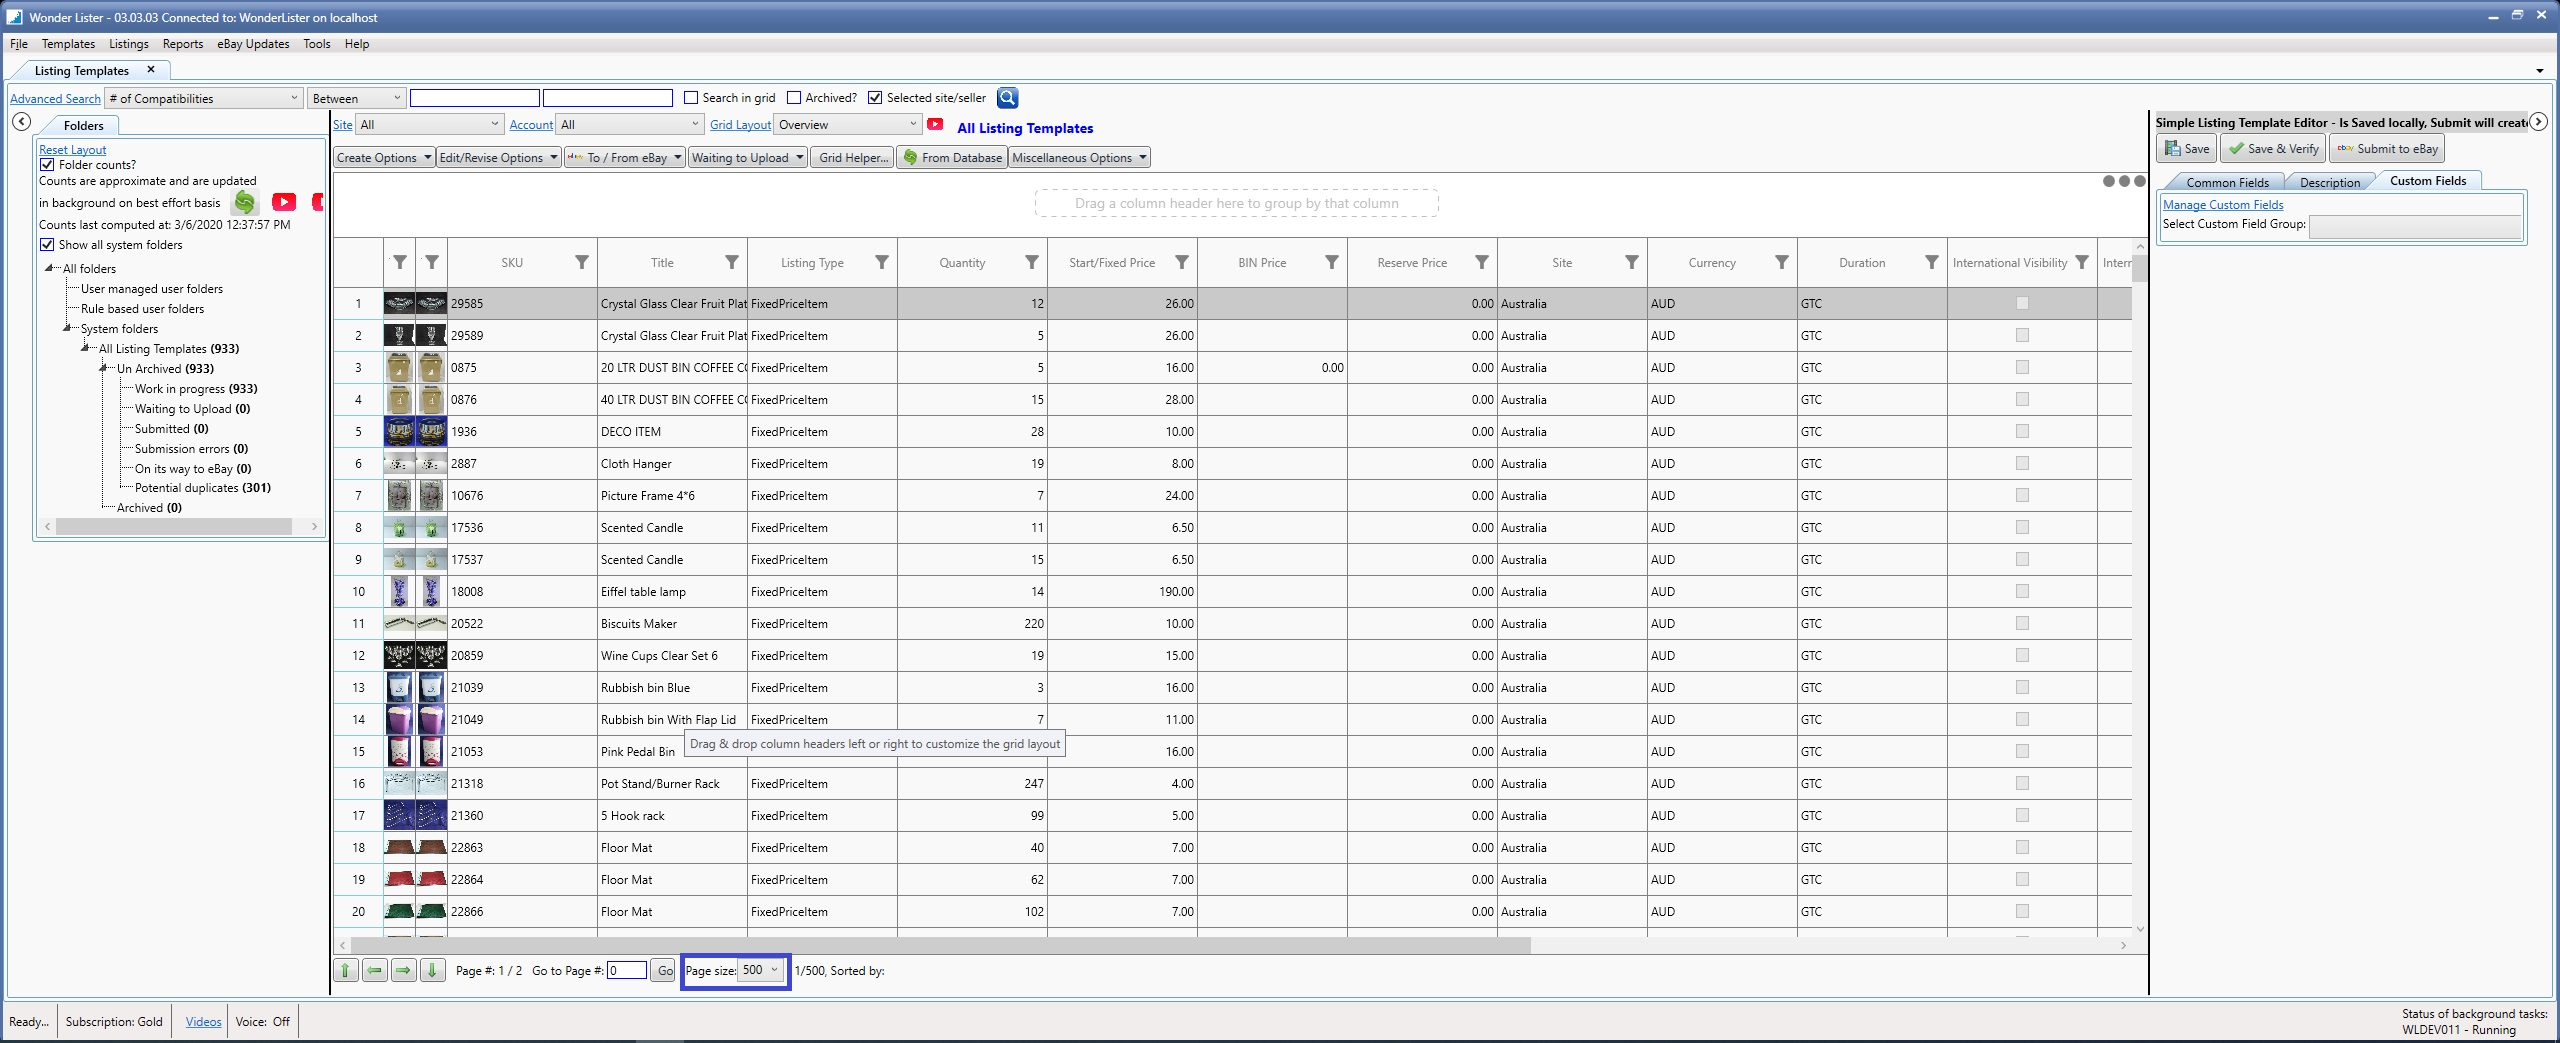Open filter for the Listing Type column
2560x1043 pixels.
coord(882,262)
